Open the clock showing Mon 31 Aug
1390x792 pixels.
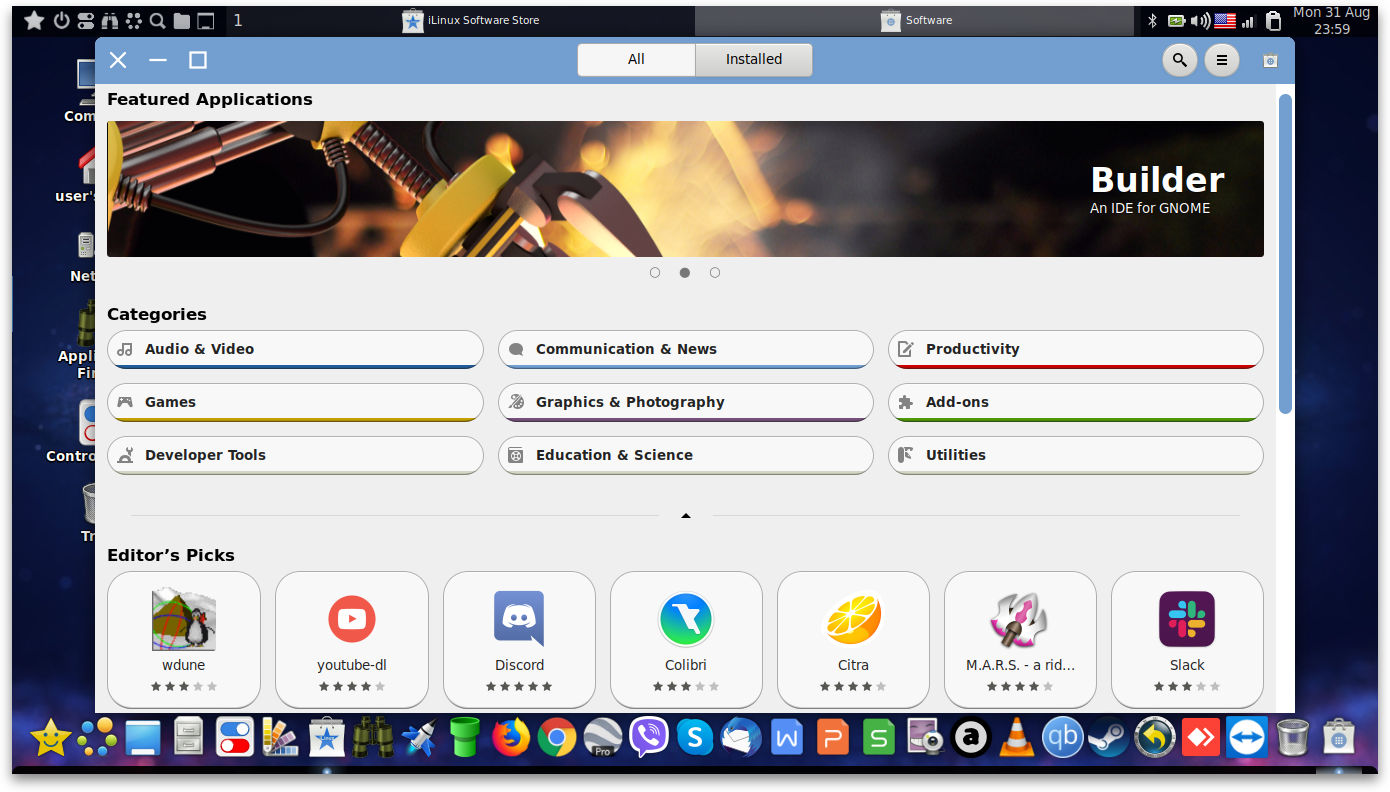[1331, 20]
